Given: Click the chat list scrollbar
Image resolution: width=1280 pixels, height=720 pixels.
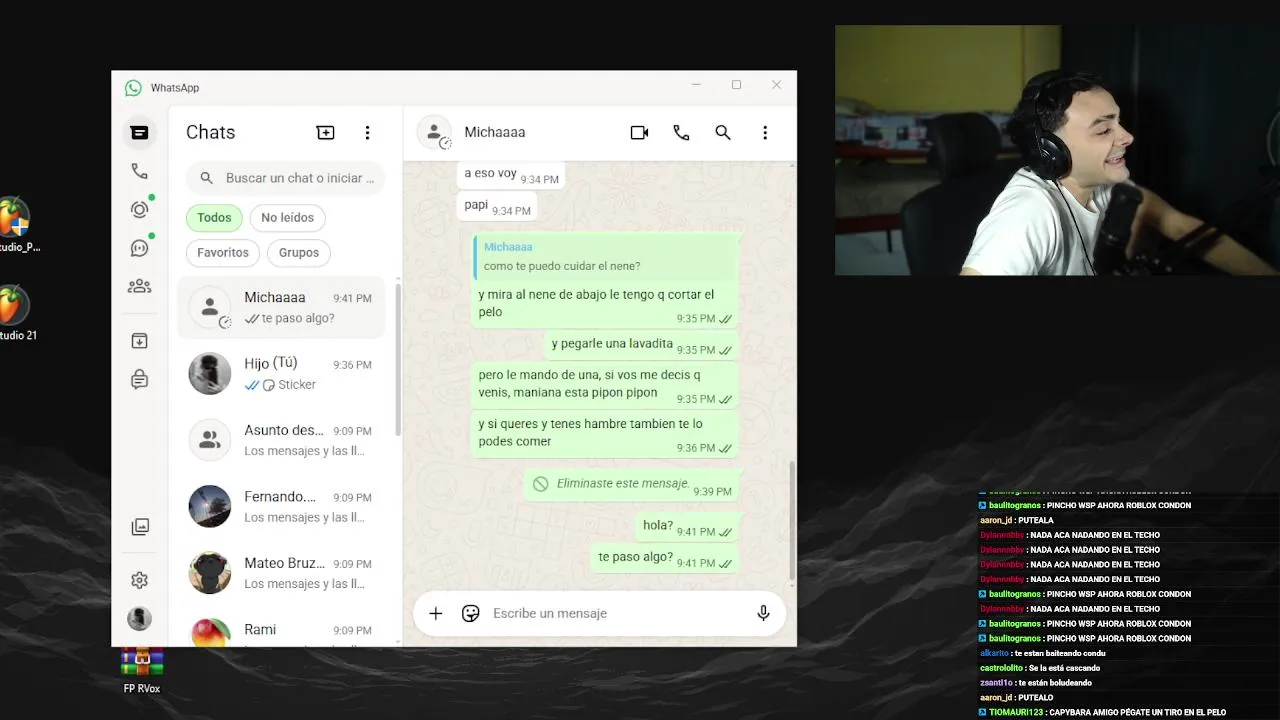Looking at the screenshot, I should click(398, 360).
